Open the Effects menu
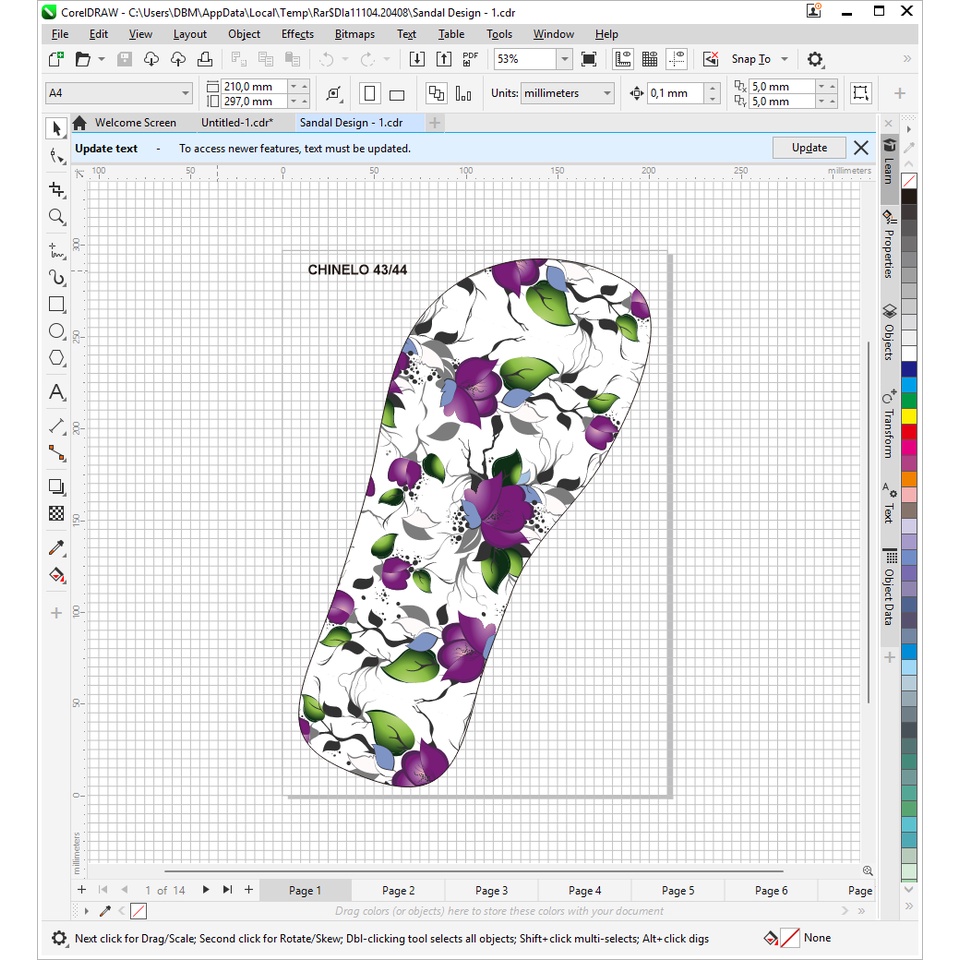The image size is (960, 960). pos(297,34)
